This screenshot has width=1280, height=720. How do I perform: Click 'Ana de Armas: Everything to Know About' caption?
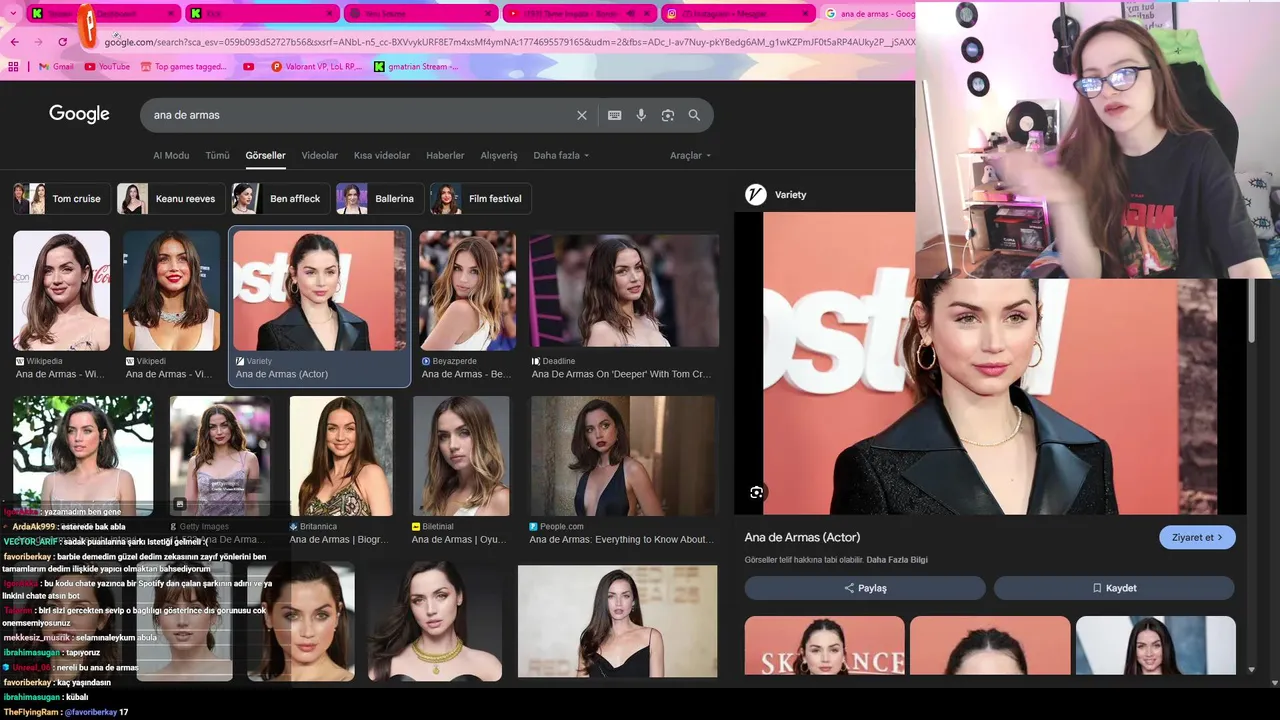pyautogui.click(x=622, y=540)
